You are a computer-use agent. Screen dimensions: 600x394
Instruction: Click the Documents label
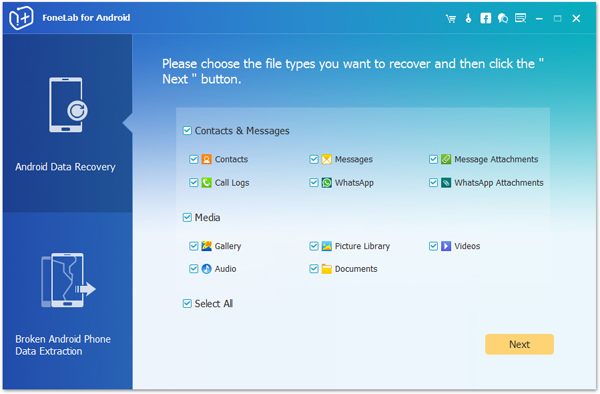tap(356, 269)
